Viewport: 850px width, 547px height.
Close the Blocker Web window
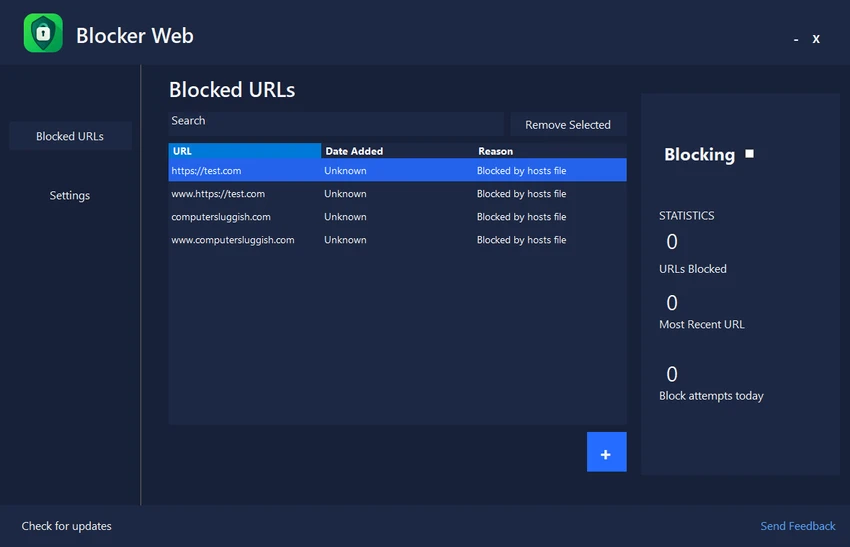(x=816, y=39)
